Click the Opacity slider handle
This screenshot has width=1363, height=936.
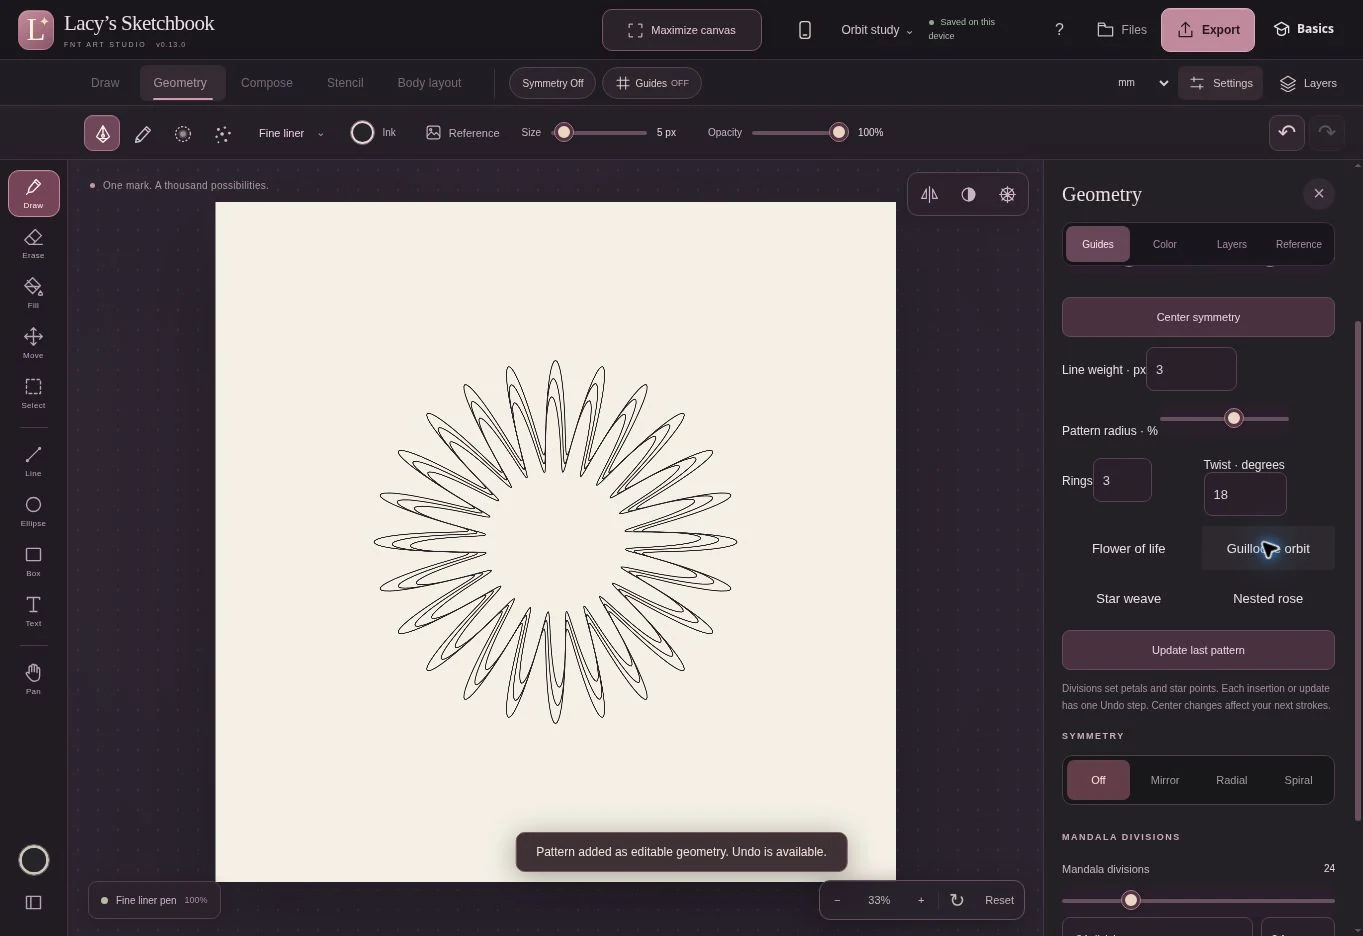(x=838, y=132)
